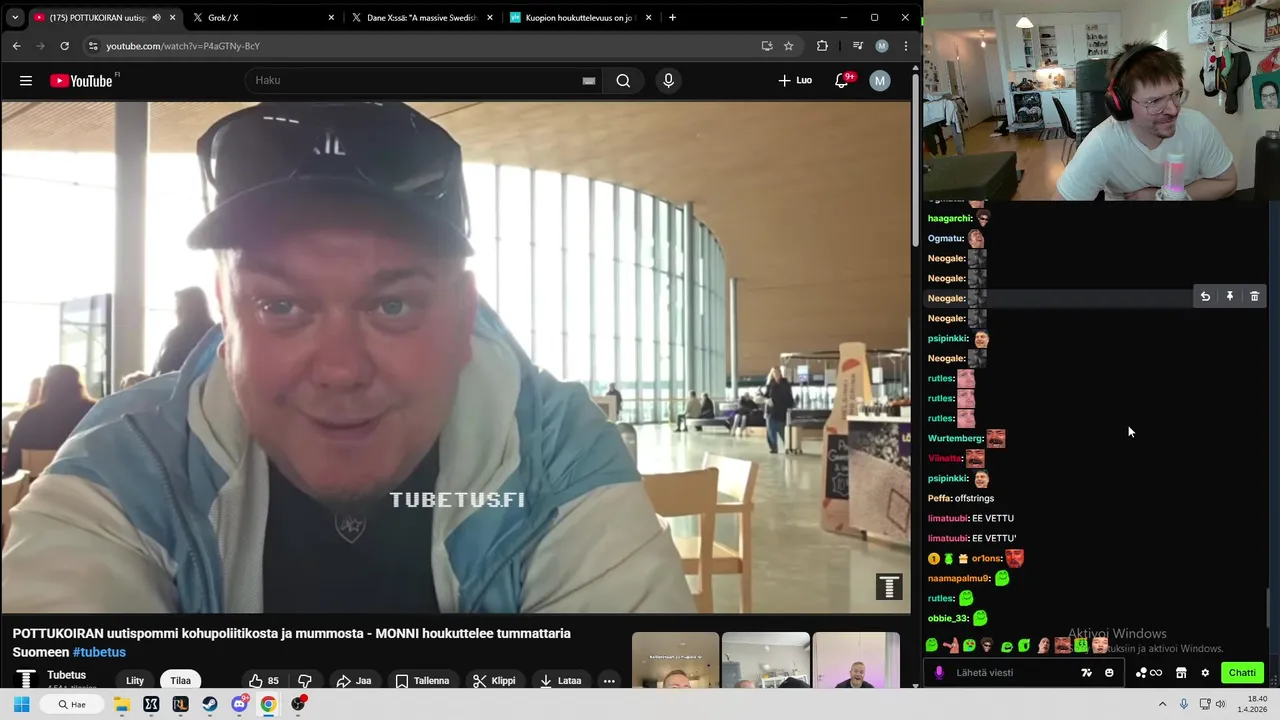Click the Luo create button
Image resolution: width=1280 pixels, height=720 pixels.
pyautogui.click(x=795, y=81)
